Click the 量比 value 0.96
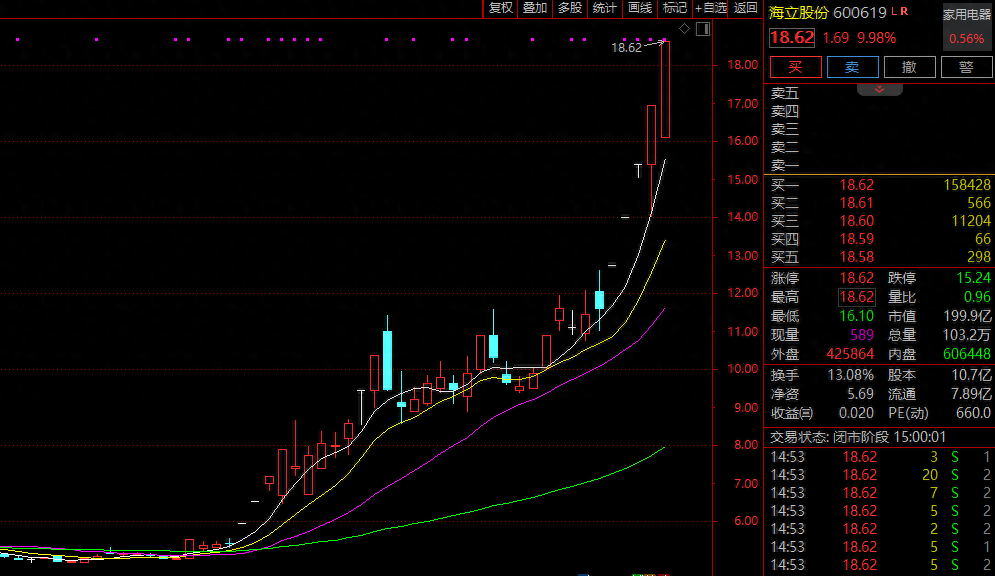Screen dimensions: 995x576 [977, 297]
